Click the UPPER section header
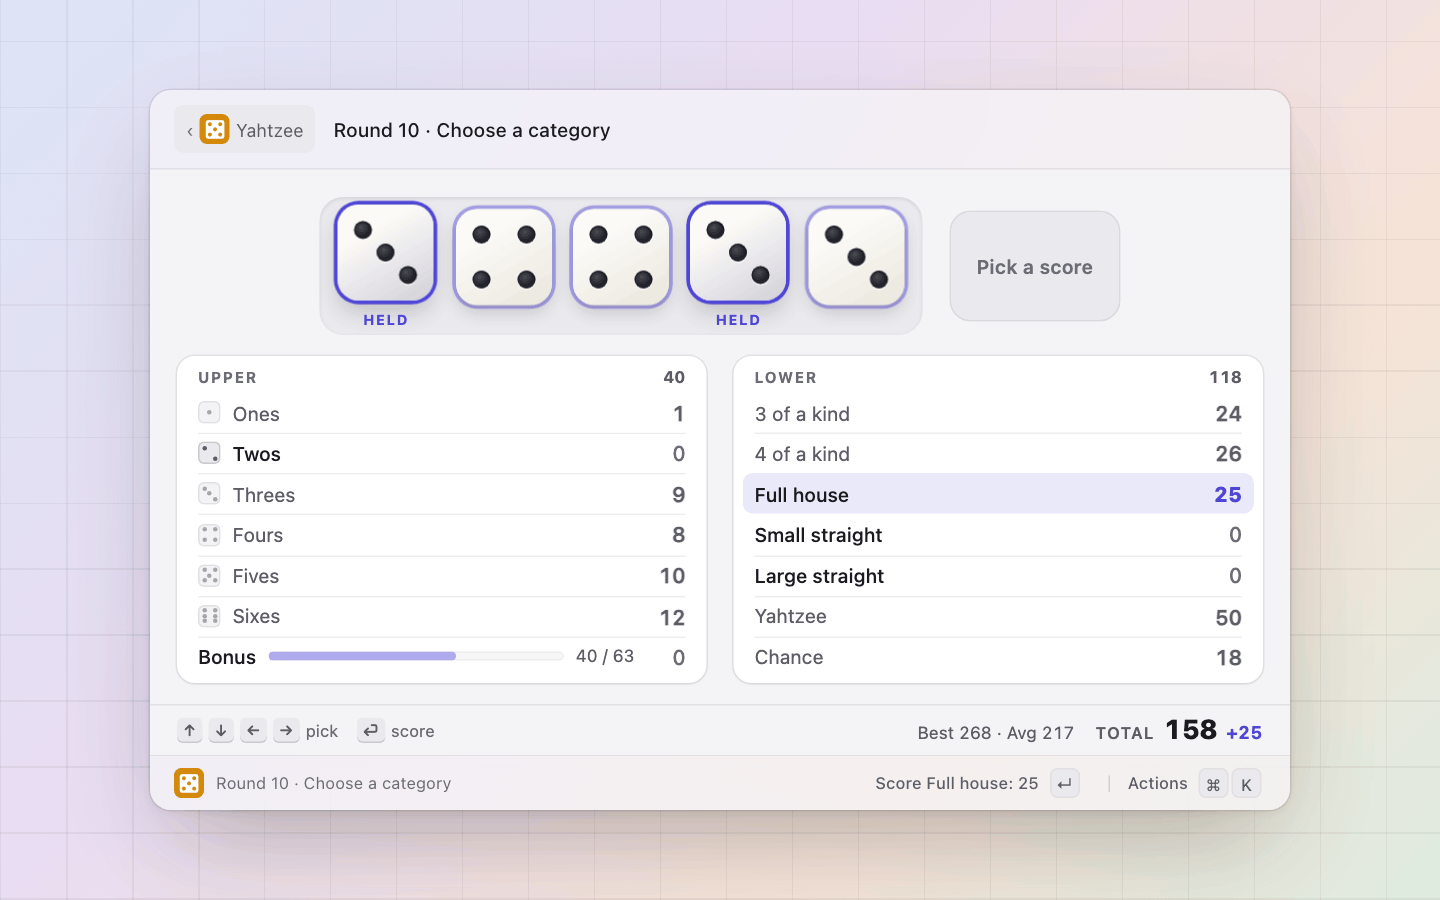 tap(228, 377)
